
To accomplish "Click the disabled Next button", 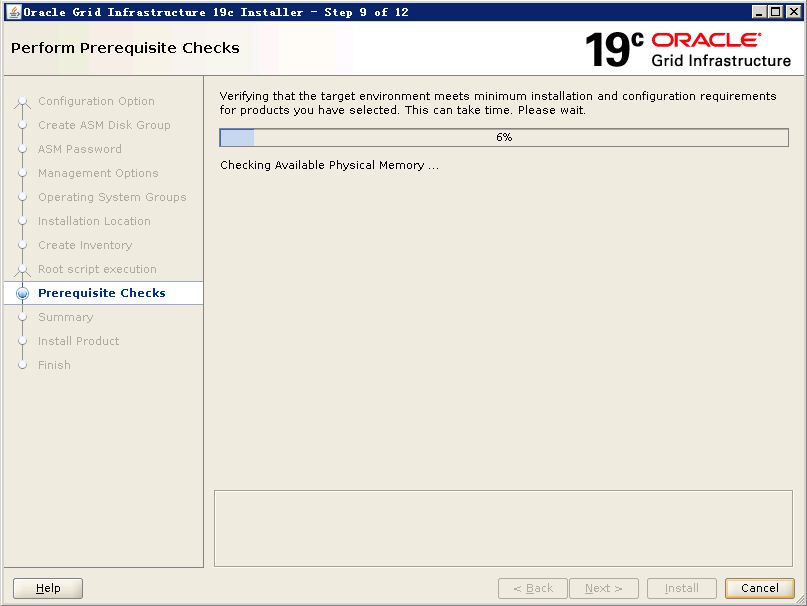I will [x=604, y=588].
